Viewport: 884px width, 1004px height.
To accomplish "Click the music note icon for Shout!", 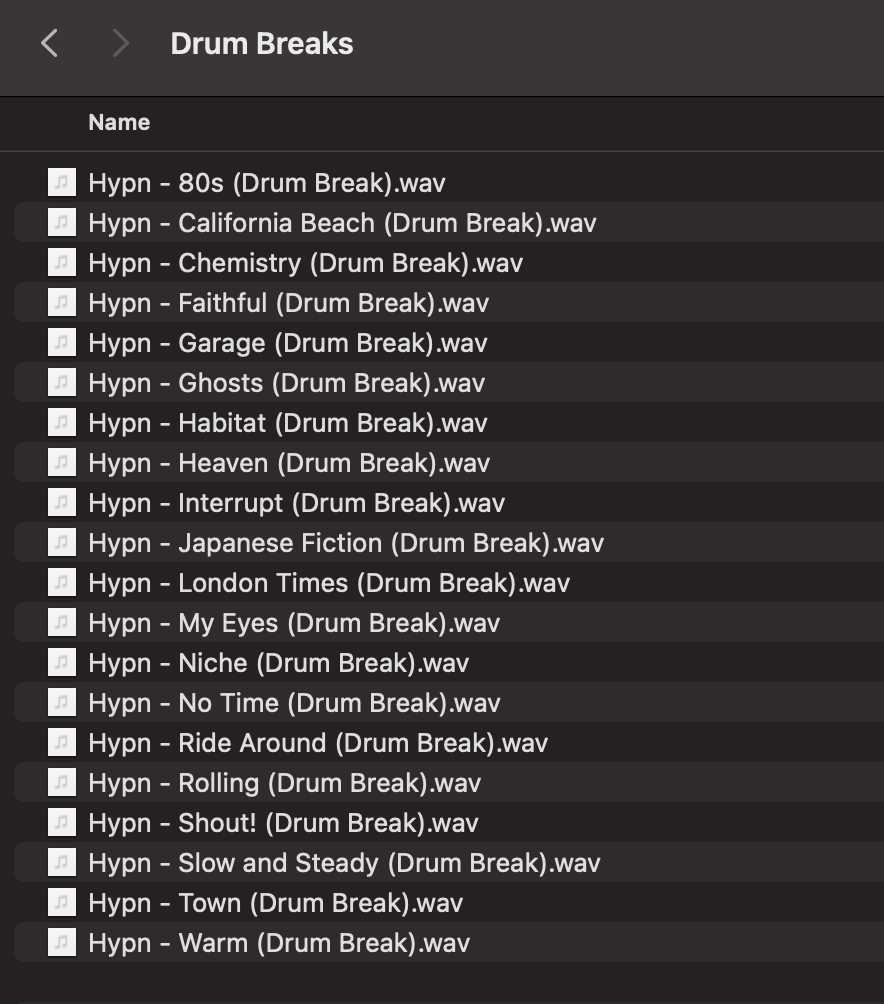I will point(61,823).
